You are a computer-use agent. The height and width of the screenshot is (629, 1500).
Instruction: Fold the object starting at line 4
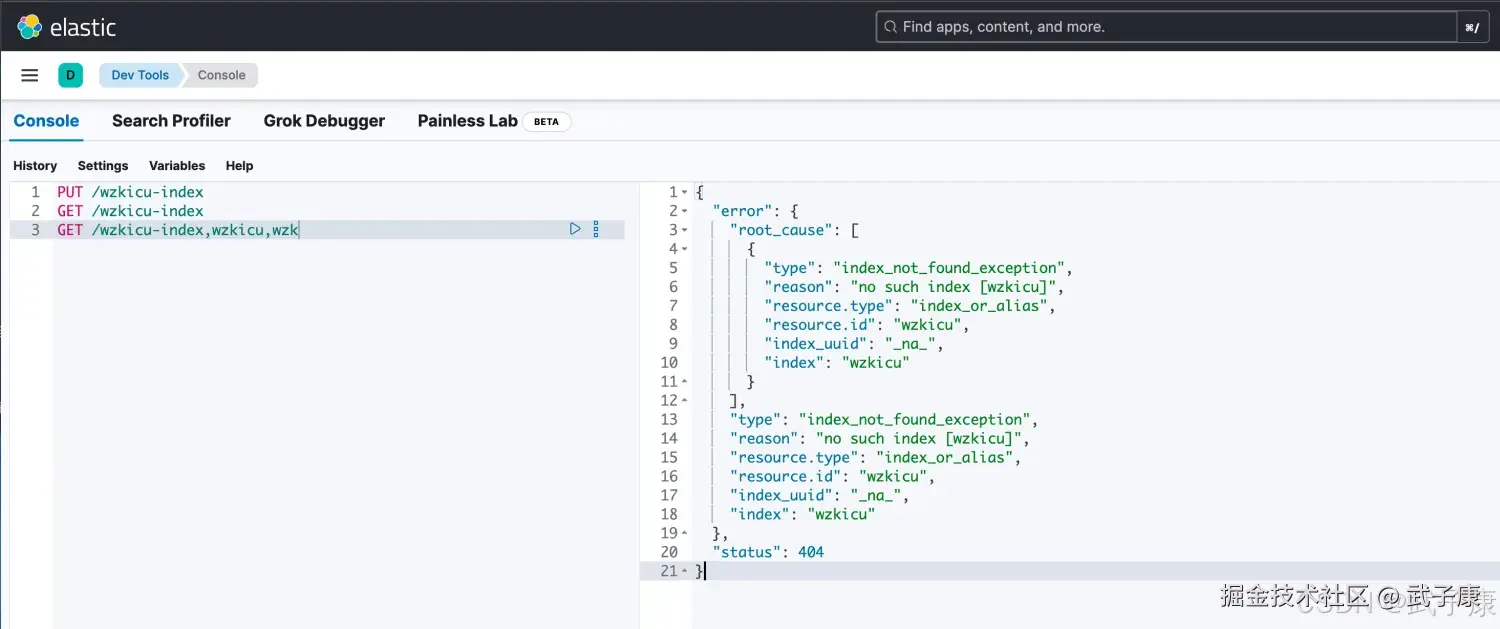pos(685,249)
